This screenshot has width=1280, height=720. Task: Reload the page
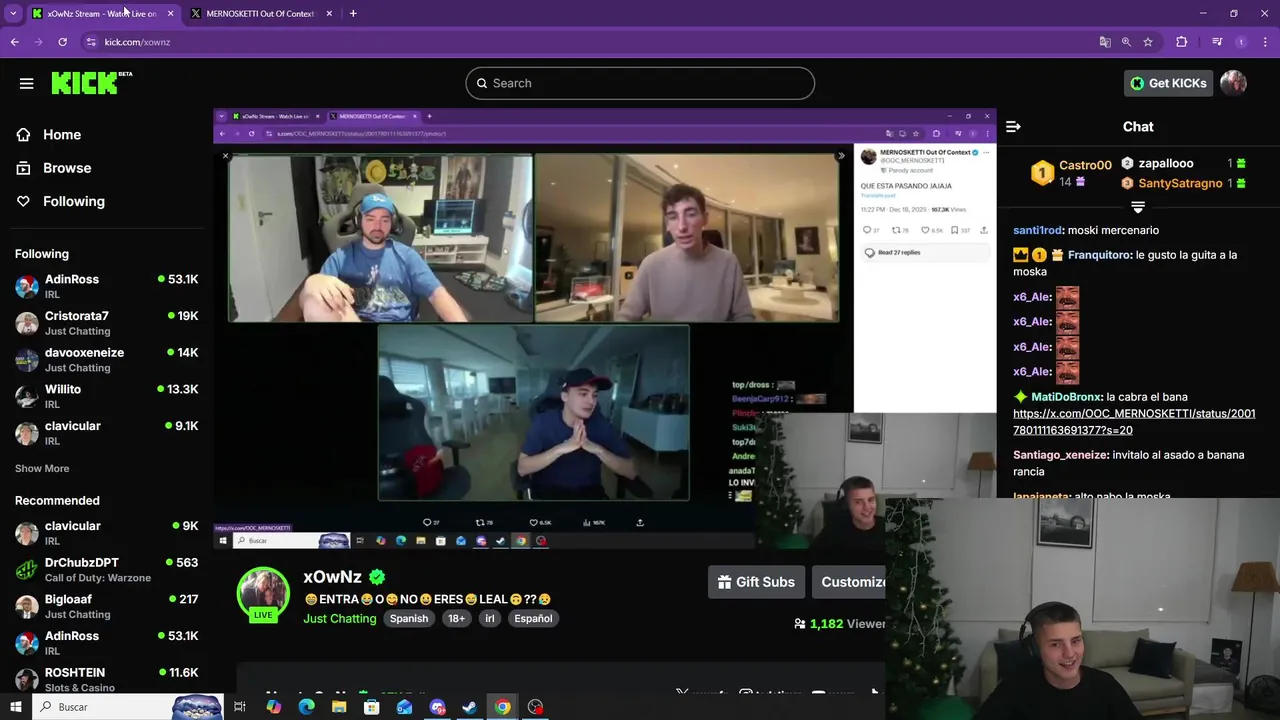(x=62, y=42)
